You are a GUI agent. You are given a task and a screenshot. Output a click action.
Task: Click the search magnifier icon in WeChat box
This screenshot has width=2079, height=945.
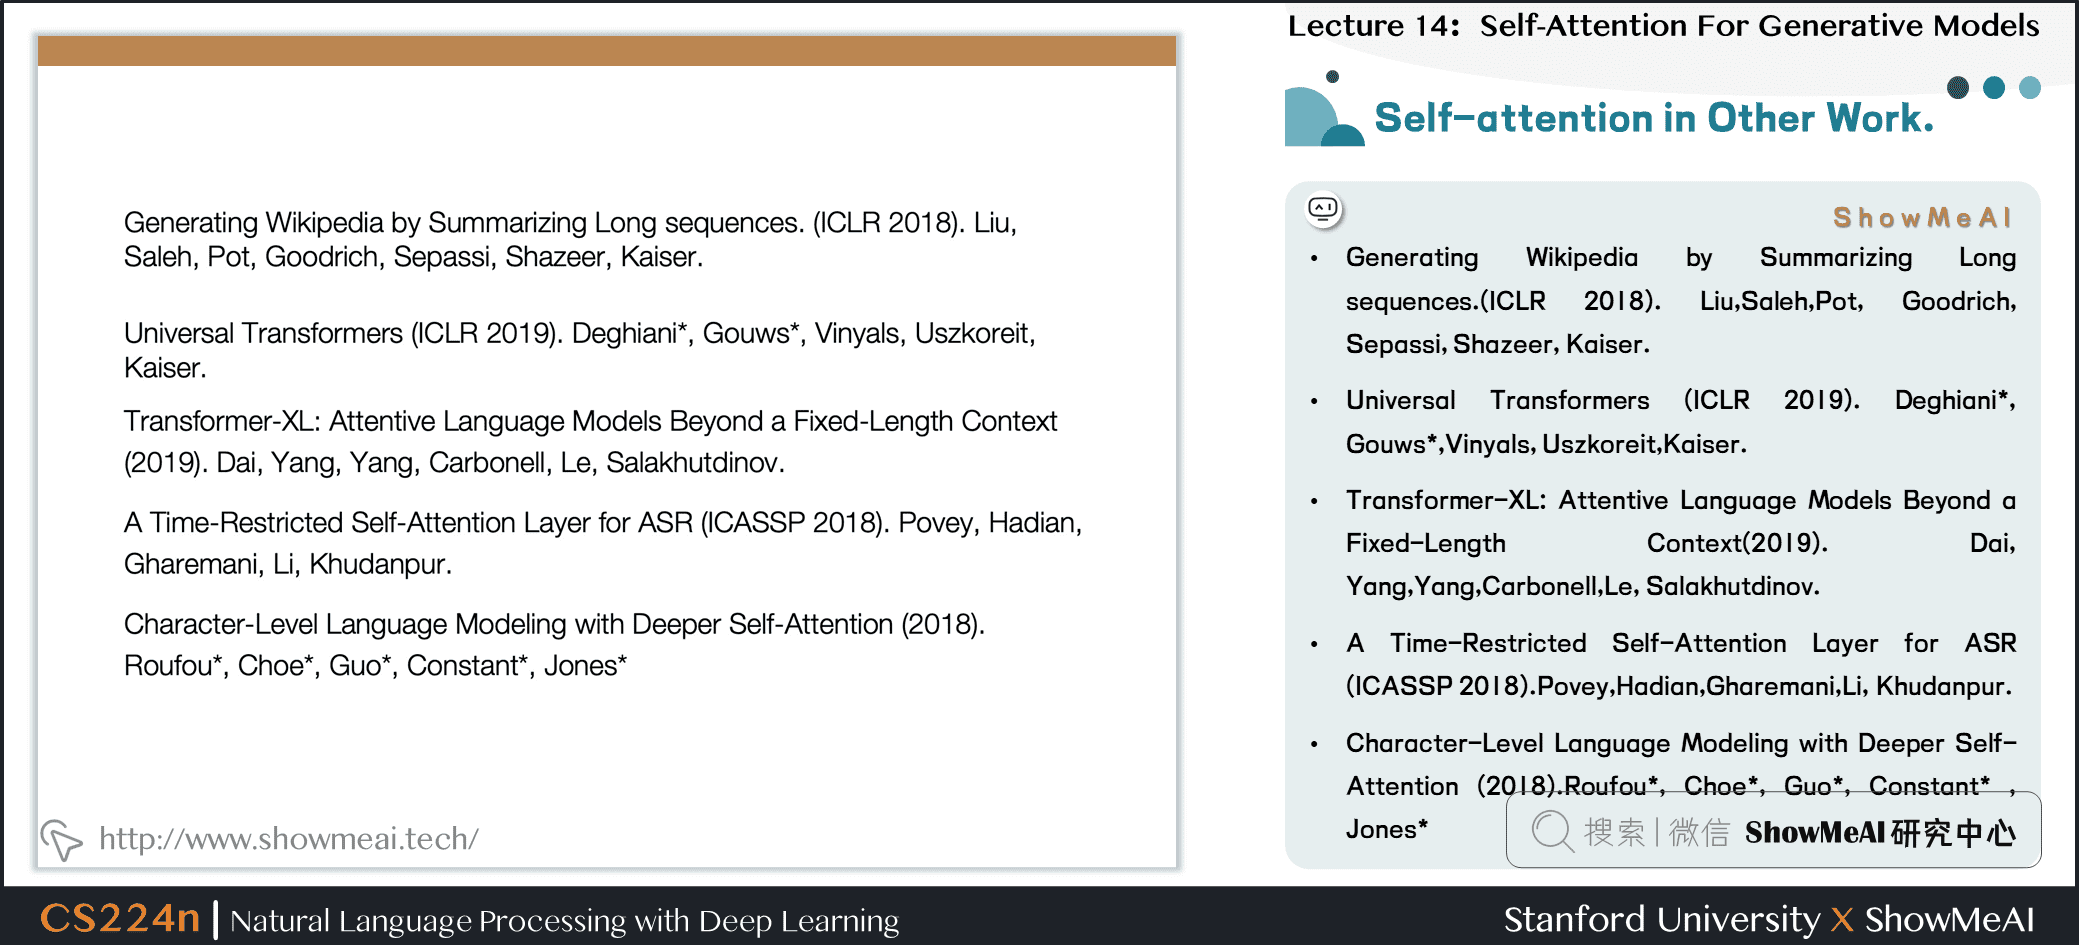pos(1552,831)
